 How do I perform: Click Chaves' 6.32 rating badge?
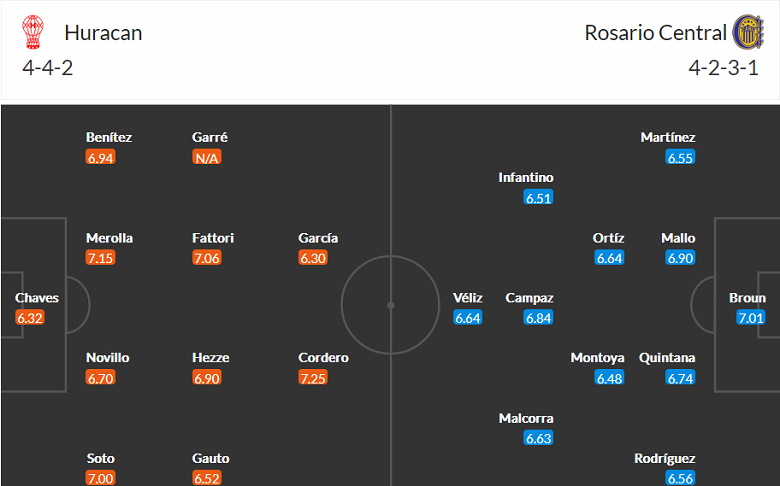click(x=30, y=318)
